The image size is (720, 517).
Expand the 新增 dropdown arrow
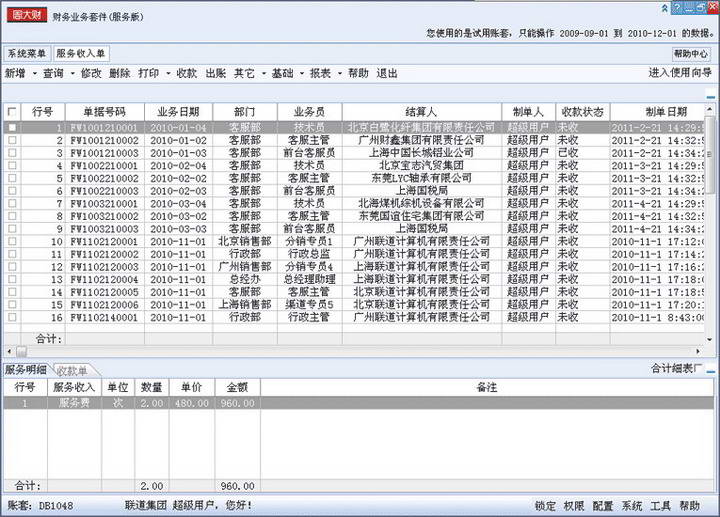point(35,74)
